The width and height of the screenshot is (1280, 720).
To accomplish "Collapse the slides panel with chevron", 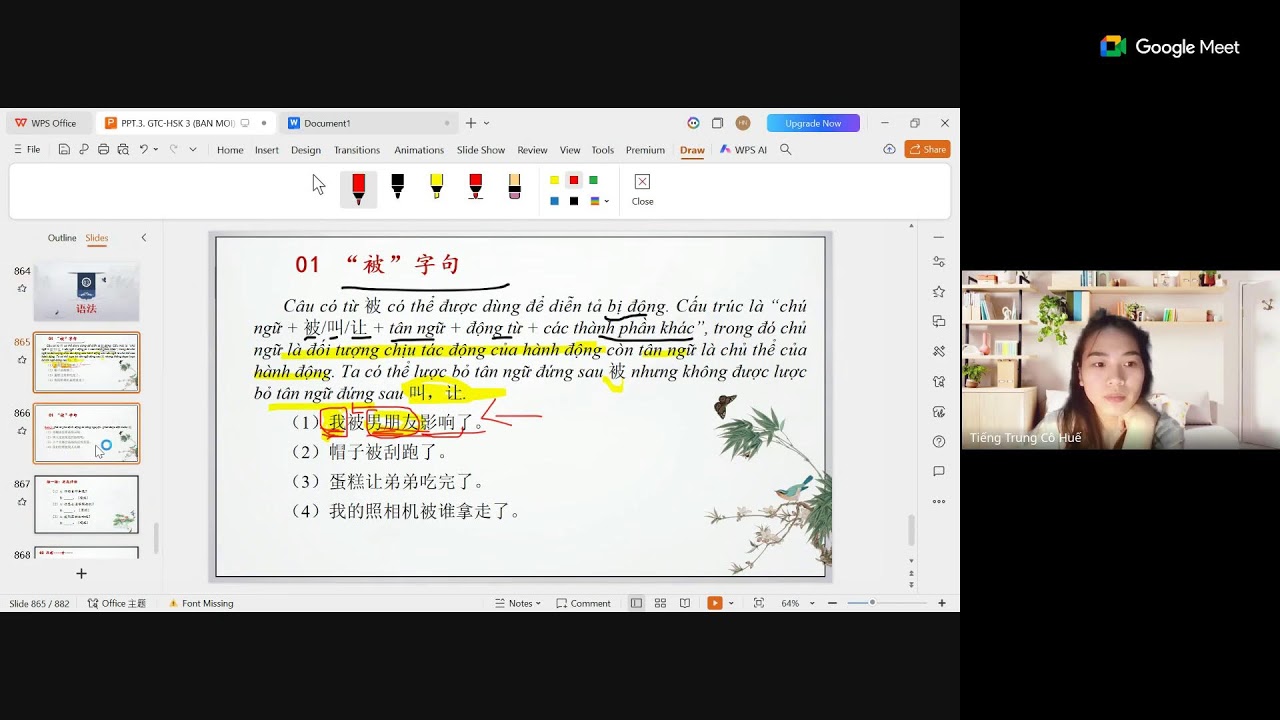I will (143, 238).
